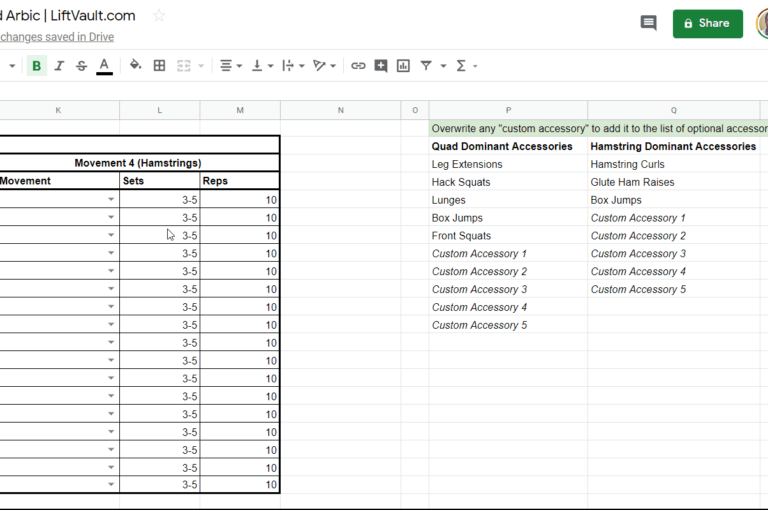Insert chart icon
Screen dimensions: 768x510
coord(403,66)
